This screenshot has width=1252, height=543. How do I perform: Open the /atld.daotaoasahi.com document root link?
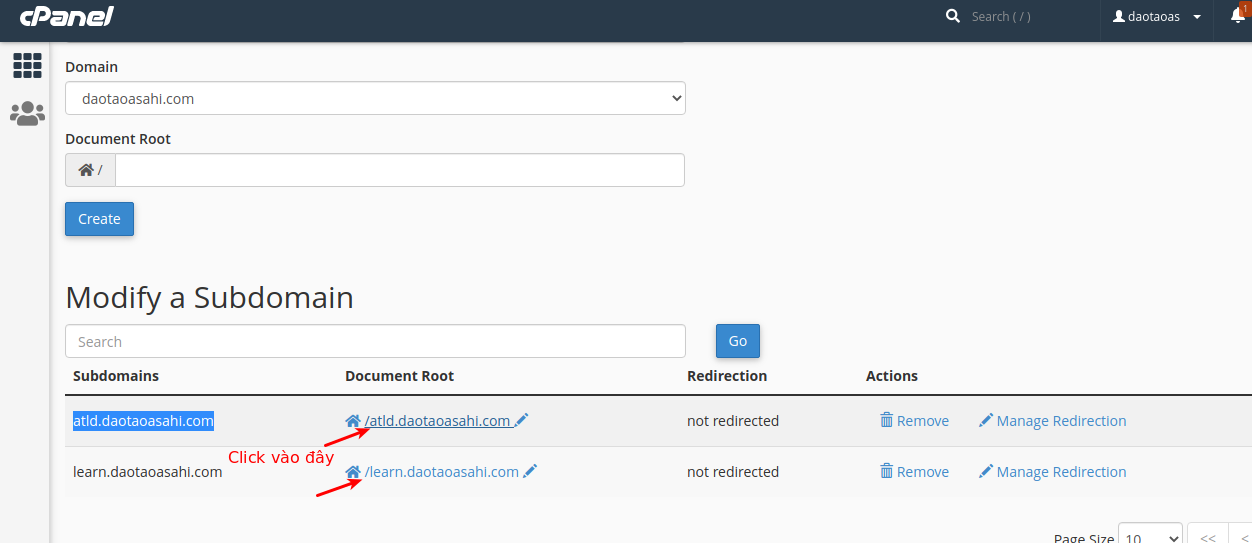[437, 421]
